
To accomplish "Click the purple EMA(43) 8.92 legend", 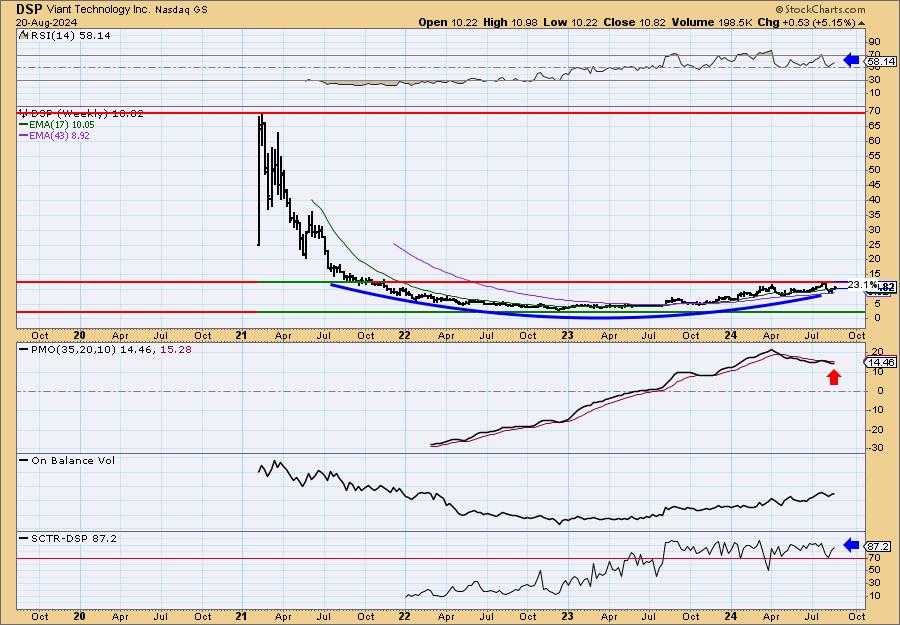I will pos(55,135).
